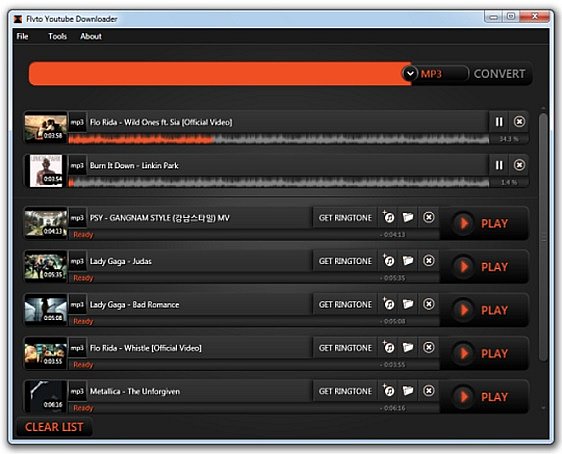Pause the Burn It Down download

pos(499,165)
